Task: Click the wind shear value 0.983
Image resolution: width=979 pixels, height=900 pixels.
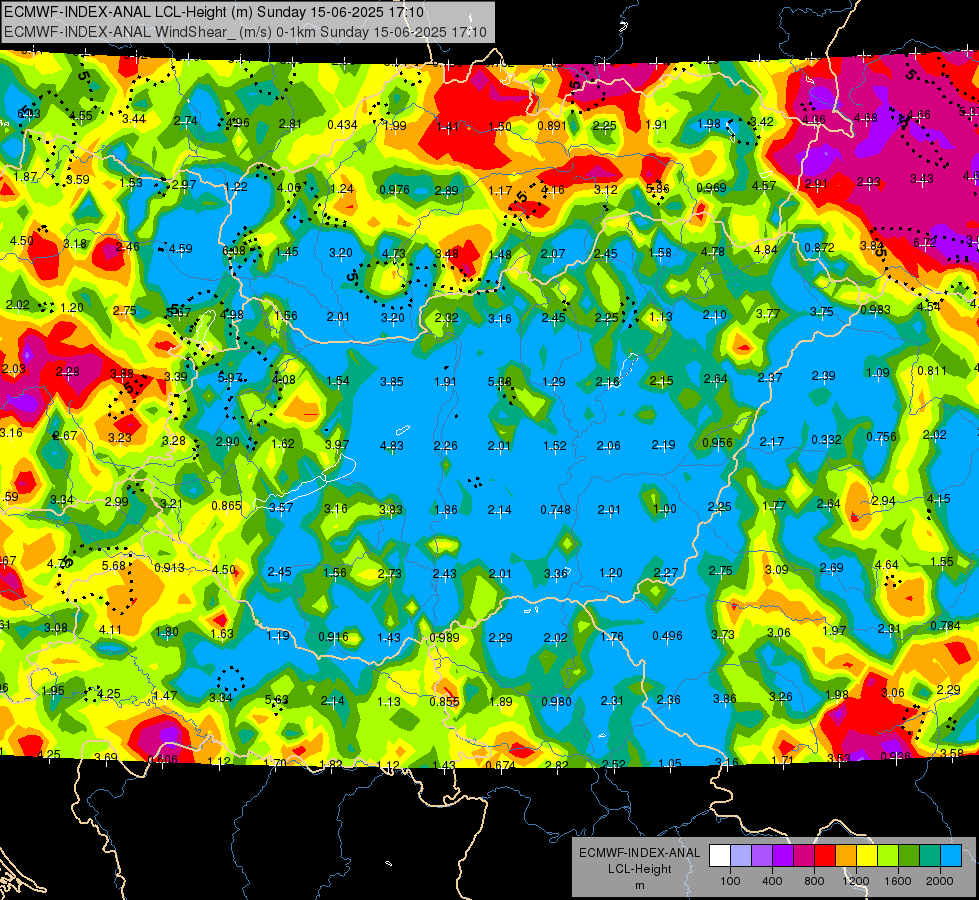Action: (875, 310)
